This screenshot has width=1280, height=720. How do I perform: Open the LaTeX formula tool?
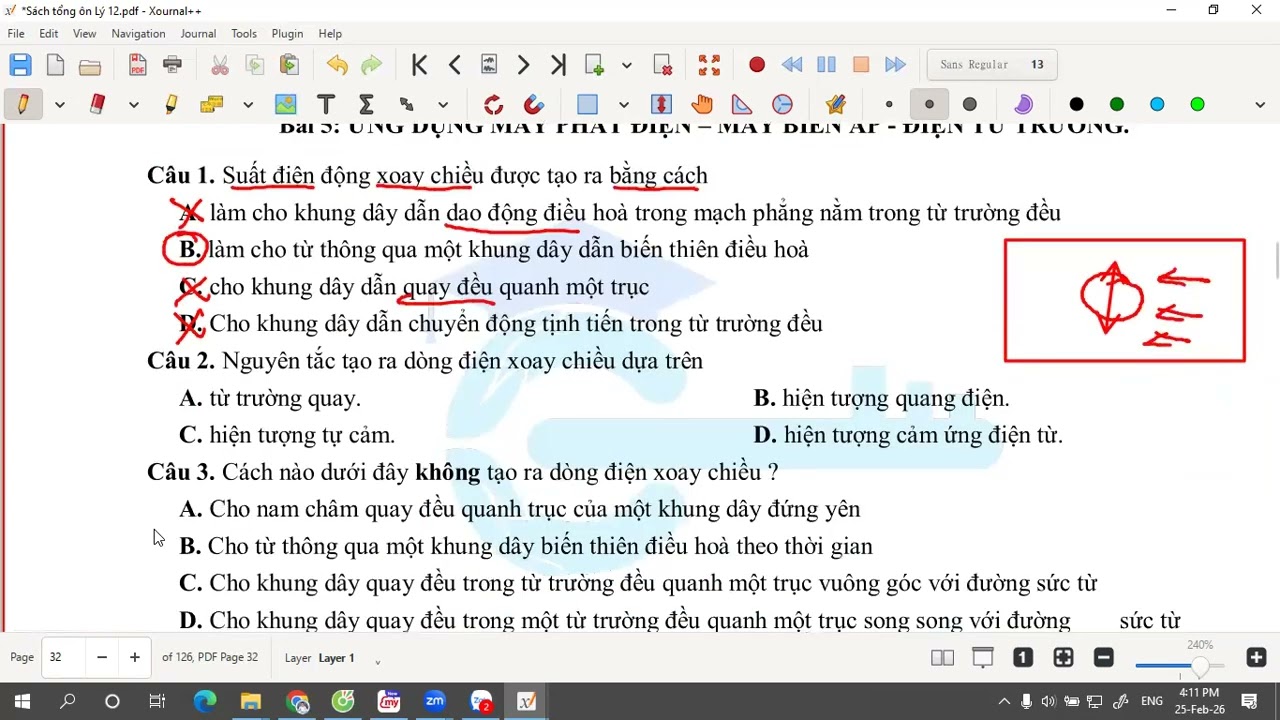[x=366, y=104]
